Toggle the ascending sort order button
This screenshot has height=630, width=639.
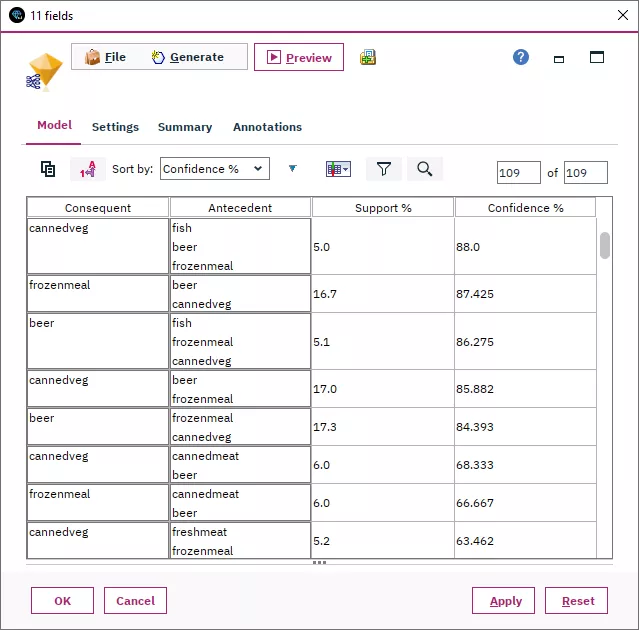[88, 170]
